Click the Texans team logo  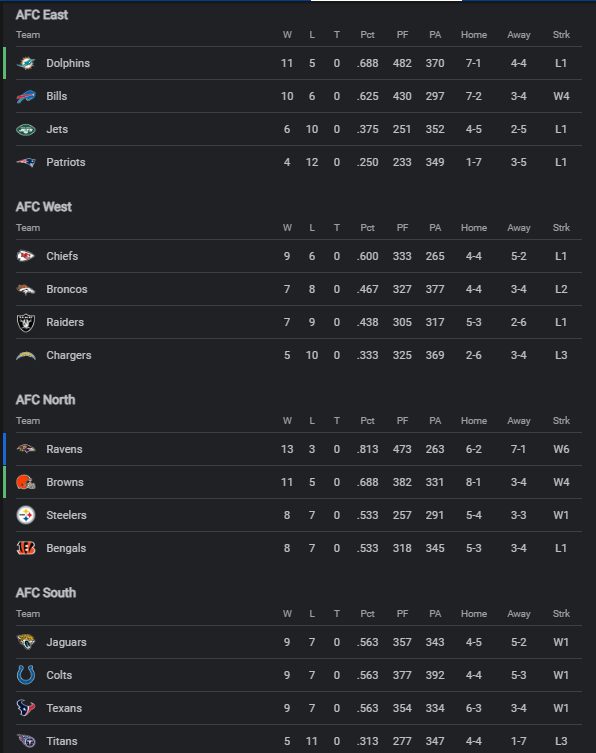pyautogui.click(x=26, y=708)
